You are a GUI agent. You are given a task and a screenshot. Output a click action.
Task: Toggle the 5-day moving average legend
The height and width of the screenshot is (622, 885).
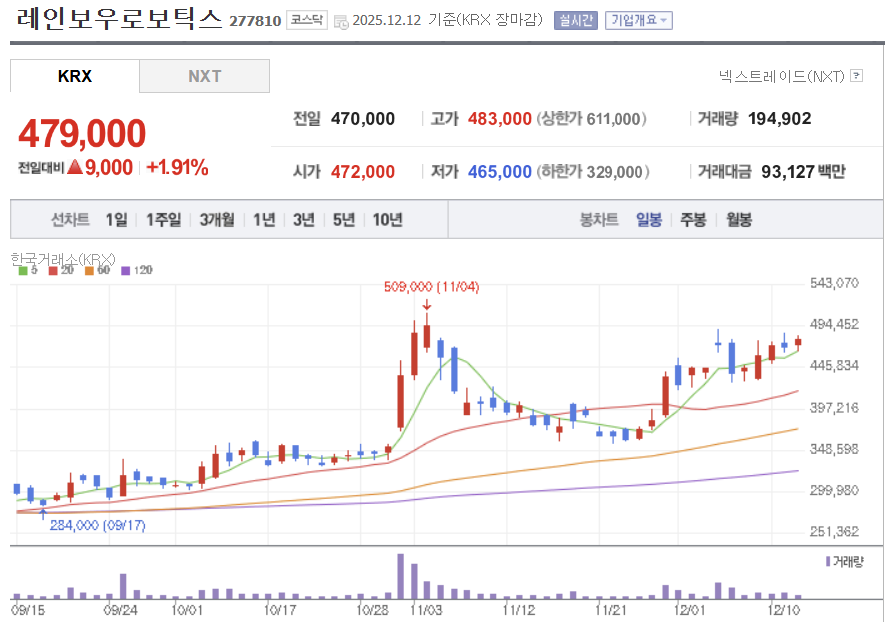(28, 268)
